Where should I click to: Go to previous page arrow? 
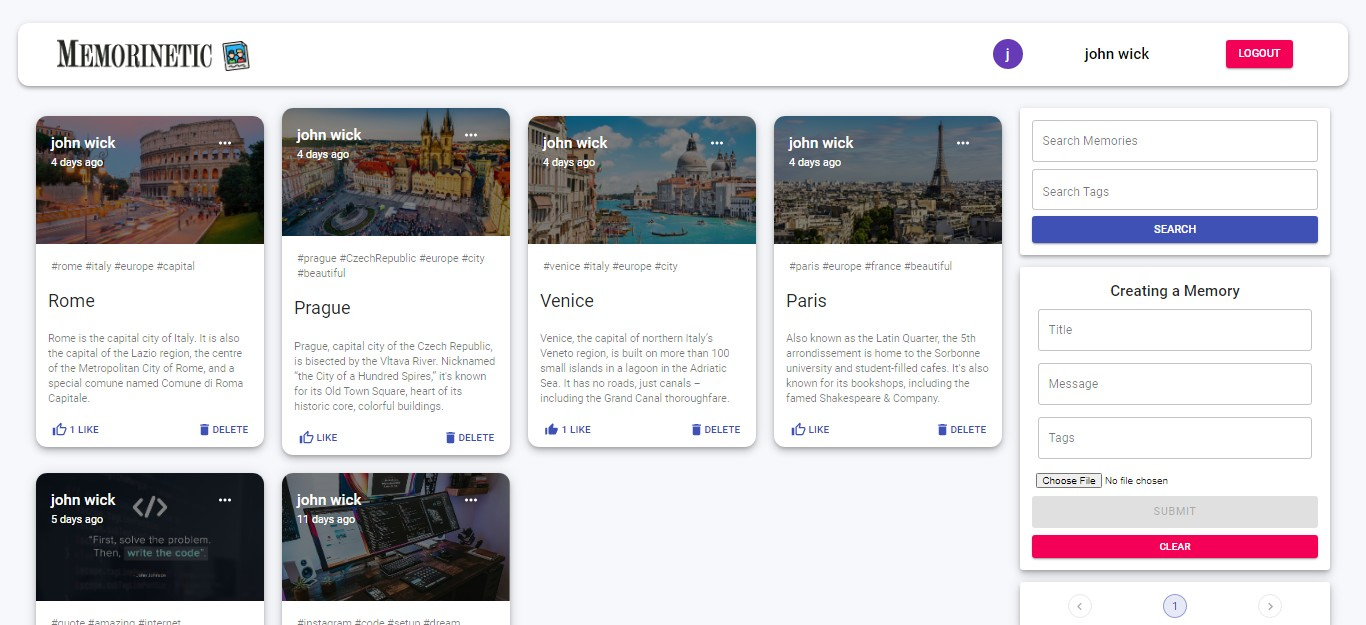click(x=1080, y=606)
